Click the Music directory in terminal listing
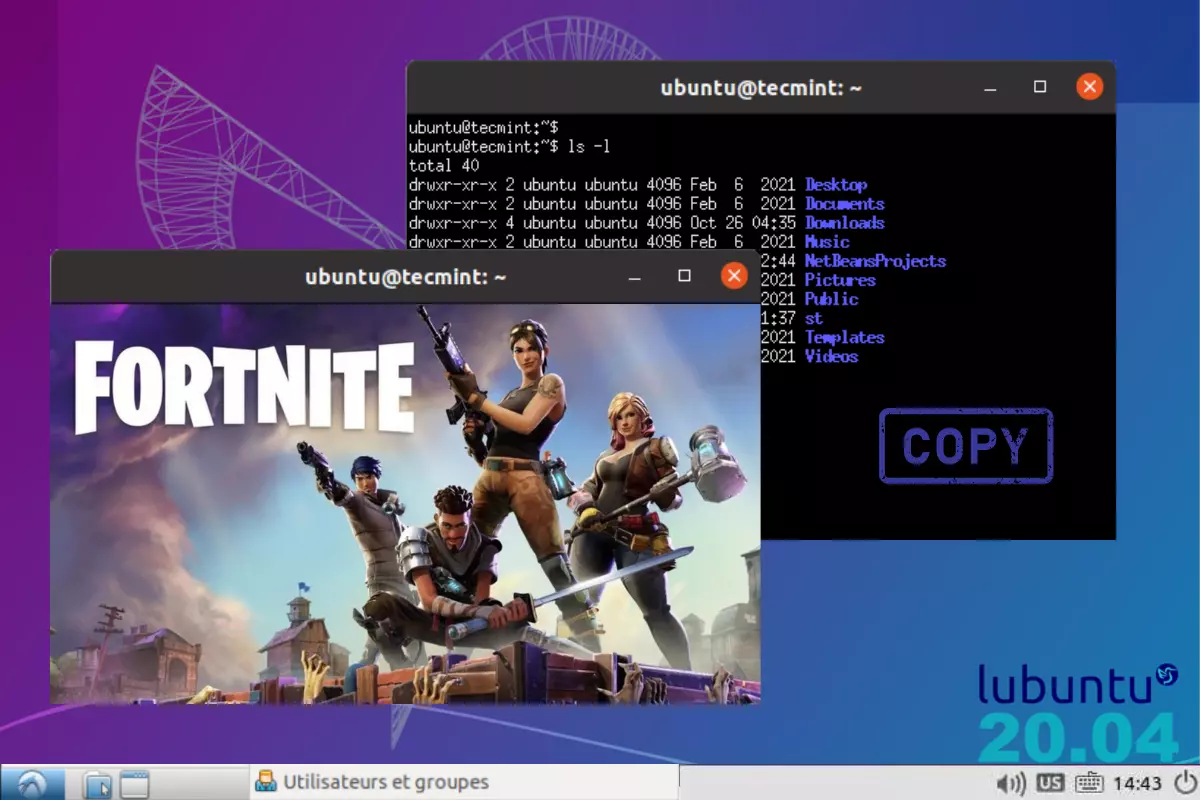Viewport: 1200px width, 800px height. [x=827, y=242]
